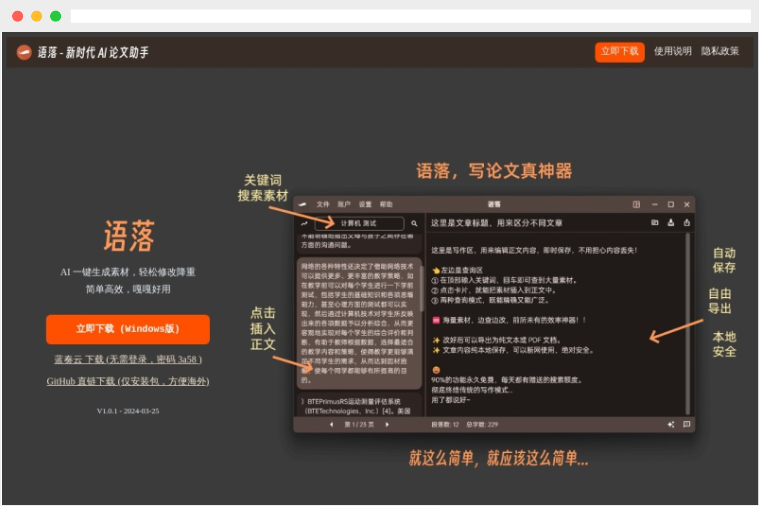Screen dimensions: 759x506
Task: Toggle the query mode icon left of search box
Action: tap(305, 223)
